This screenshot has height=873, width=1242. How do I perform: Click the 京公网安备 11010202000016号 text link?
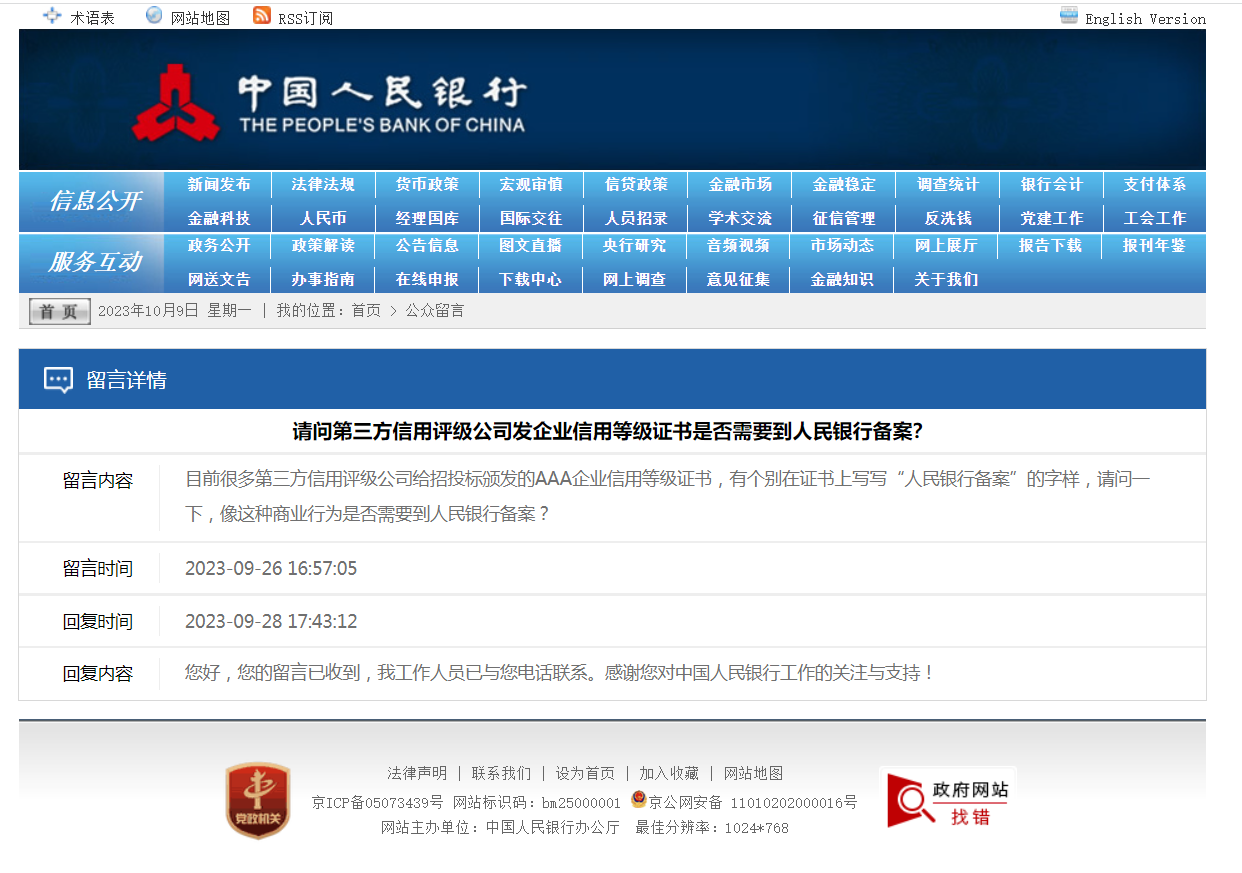(753, 802)
